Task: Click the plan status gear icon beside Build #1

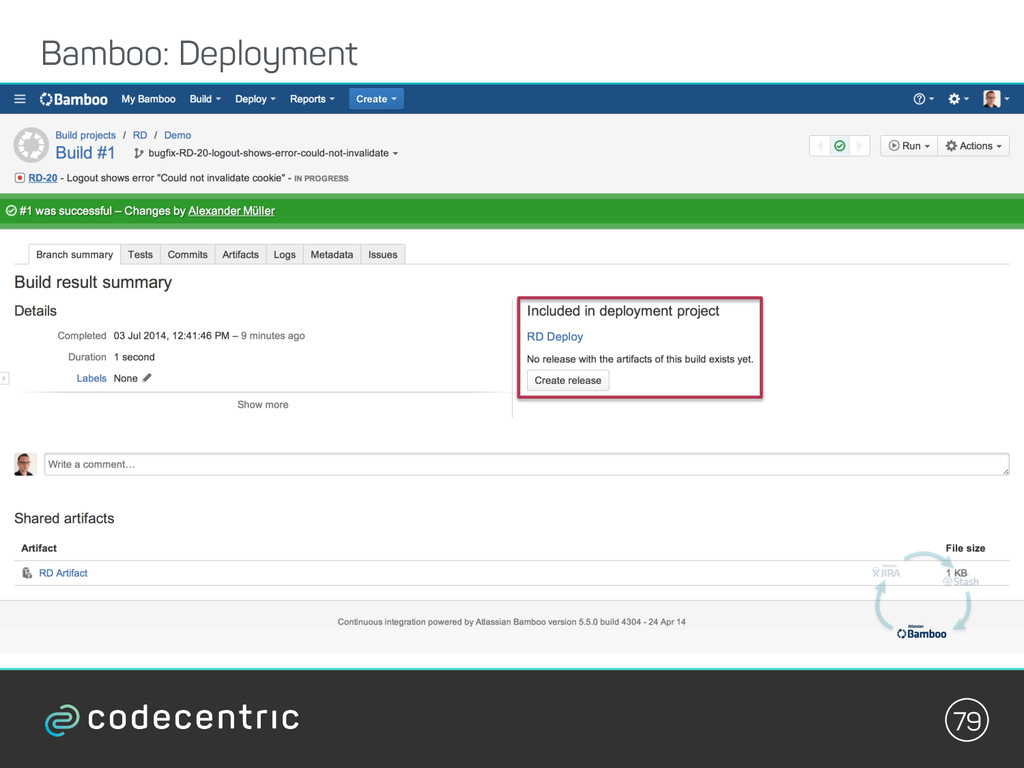Action: [31, 145]
